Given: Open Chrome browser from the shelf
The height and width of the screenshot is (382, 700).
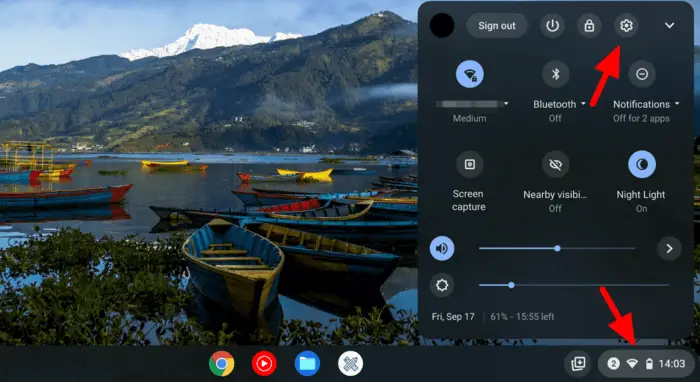Looking at the screenshot, I should tap(221, 364).
